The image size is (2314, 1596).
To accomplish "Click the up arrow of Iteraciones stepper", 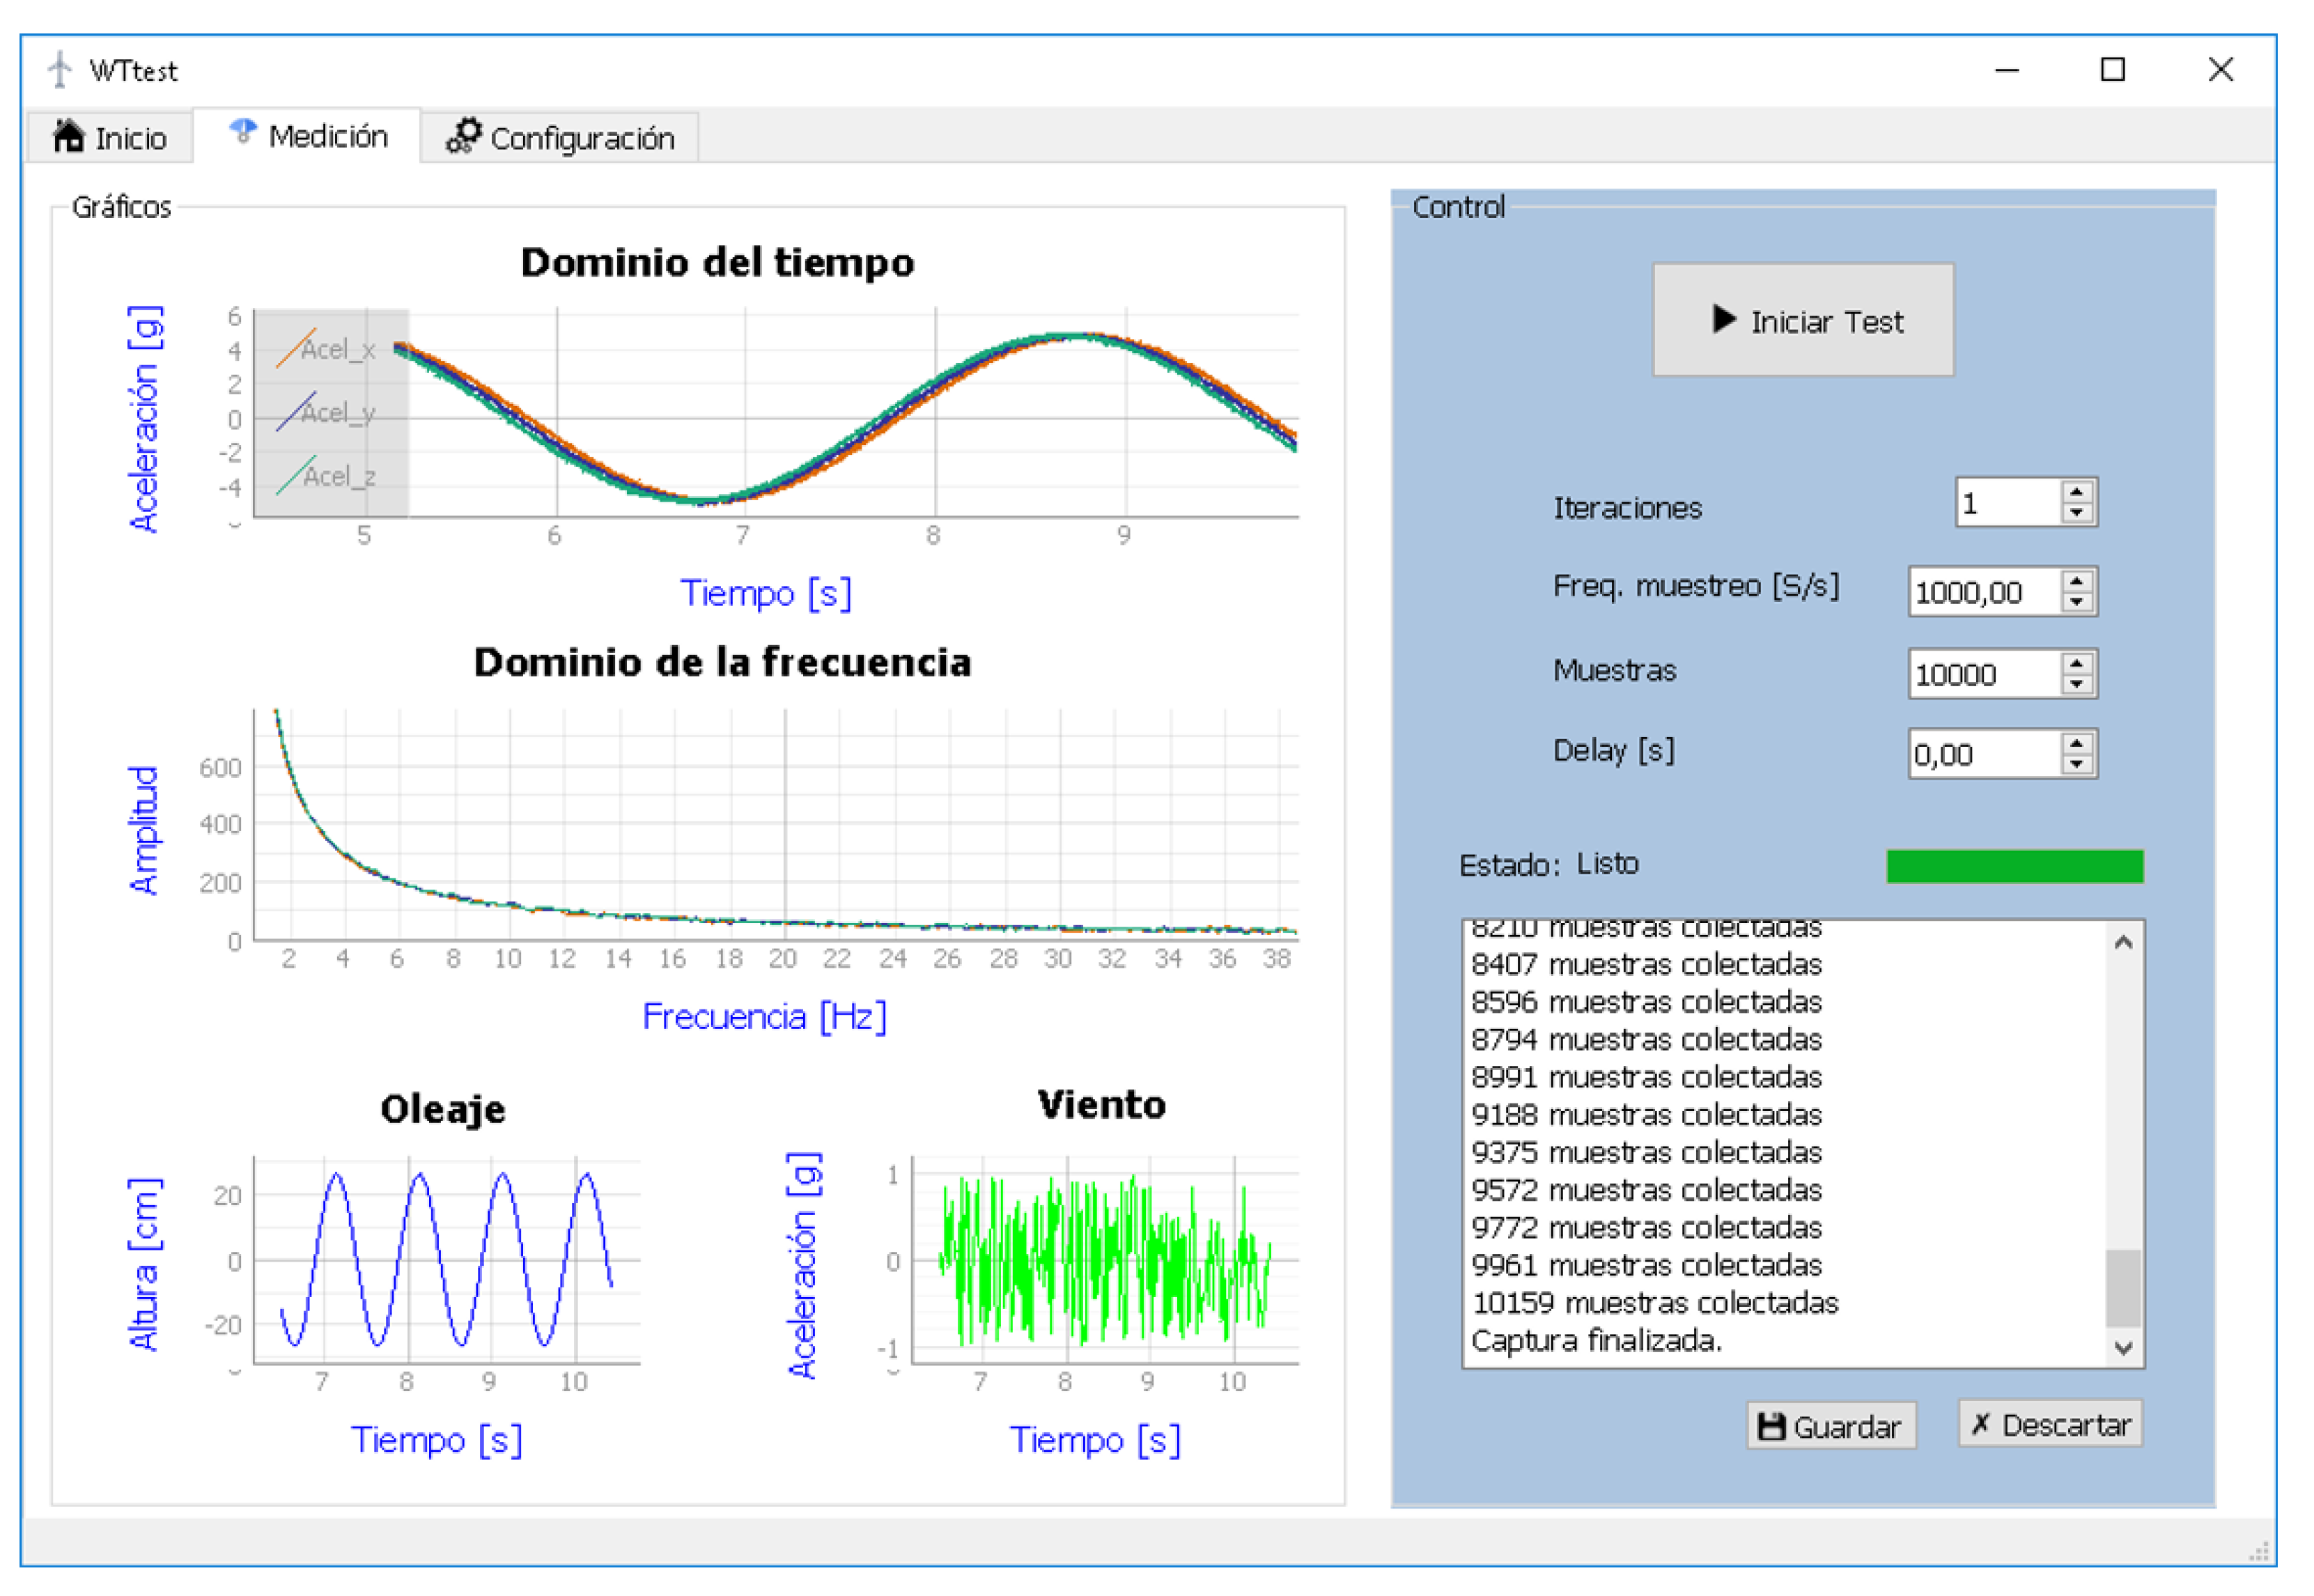I will [2077, 493].
